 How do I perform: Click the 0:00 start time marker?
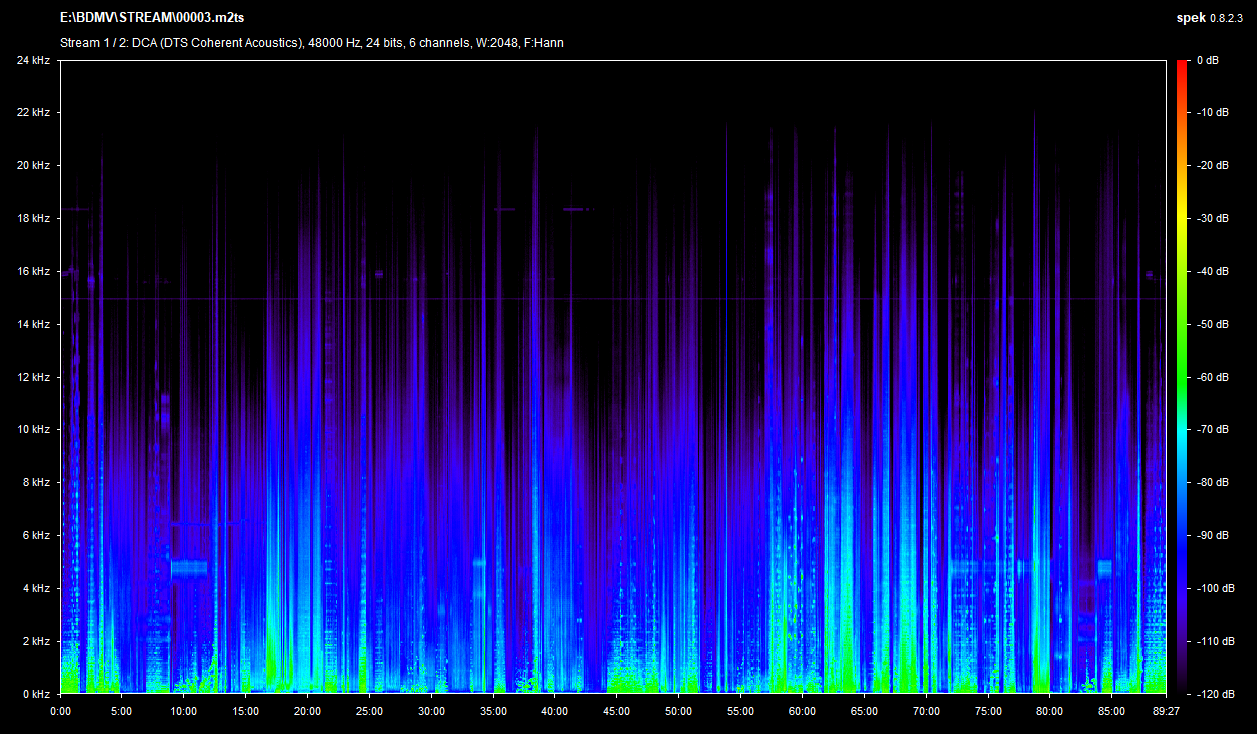point(60,711)
